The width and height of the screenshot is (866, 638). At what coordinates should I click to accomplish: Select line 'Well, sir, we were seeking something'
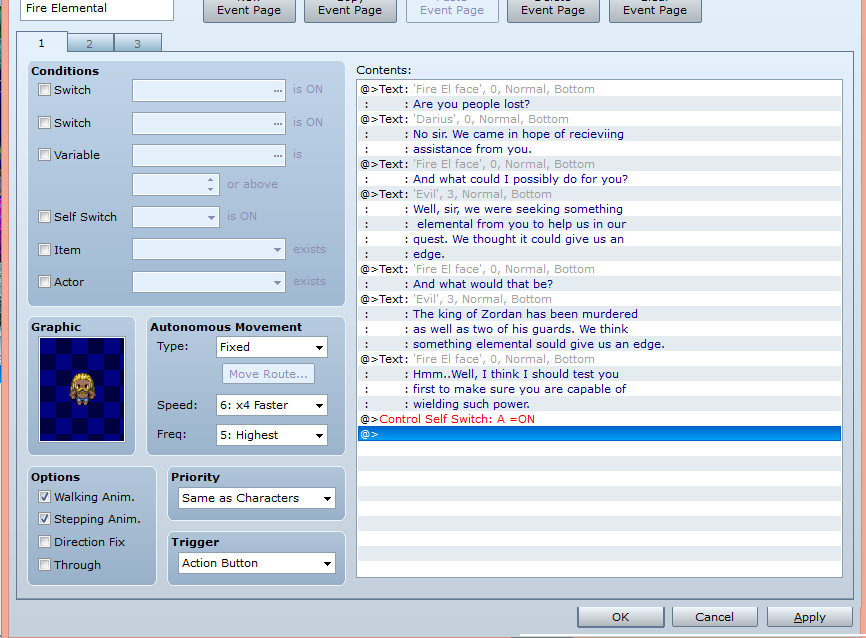coord(599,209)
